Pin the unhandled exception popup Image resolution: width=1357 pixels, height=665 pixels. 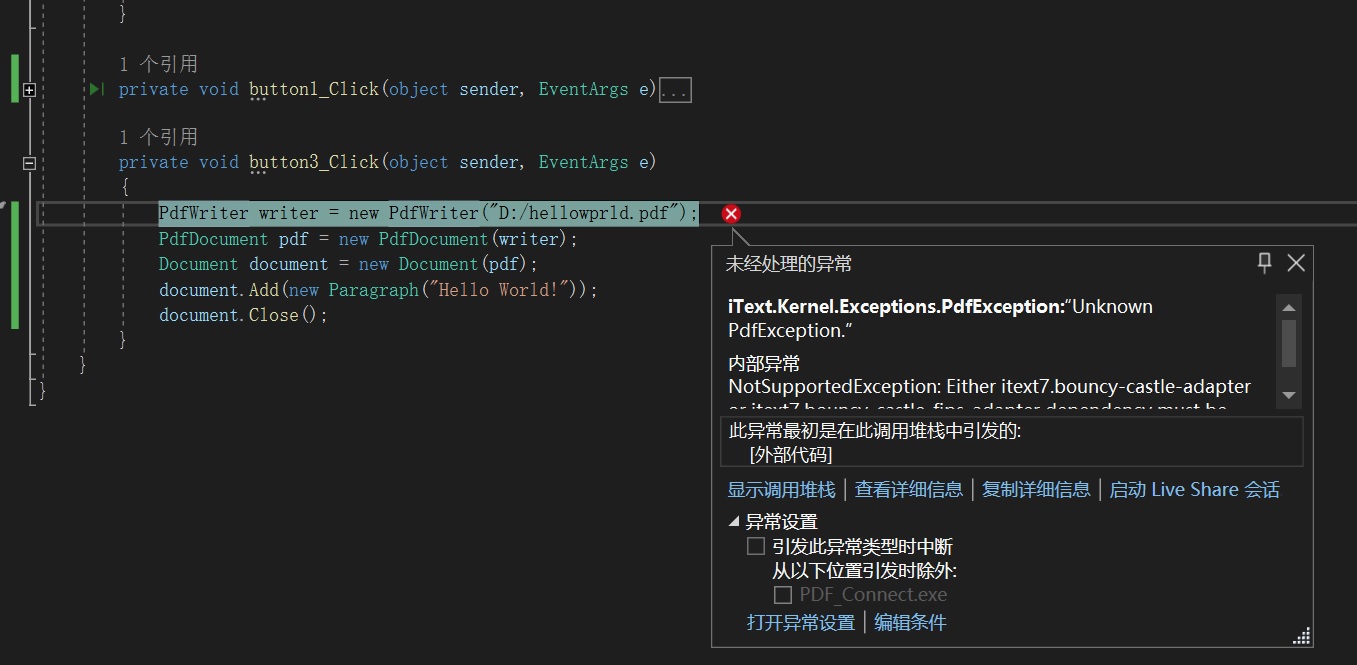pyautogui.click(x=1265, y=263)
